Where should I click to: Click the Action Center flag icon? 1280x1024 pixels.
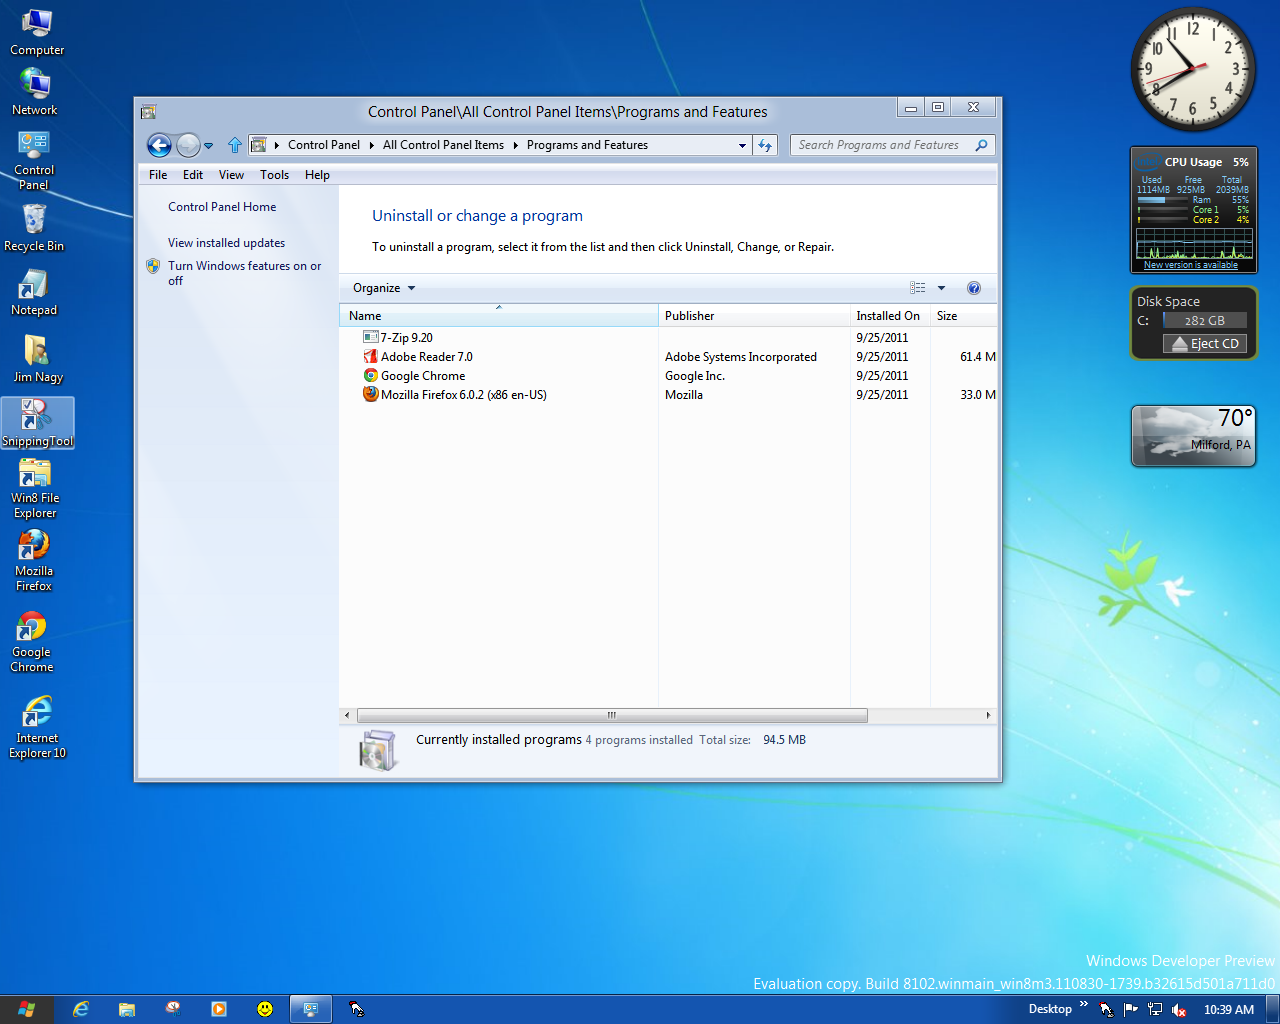(1131, 1010)
